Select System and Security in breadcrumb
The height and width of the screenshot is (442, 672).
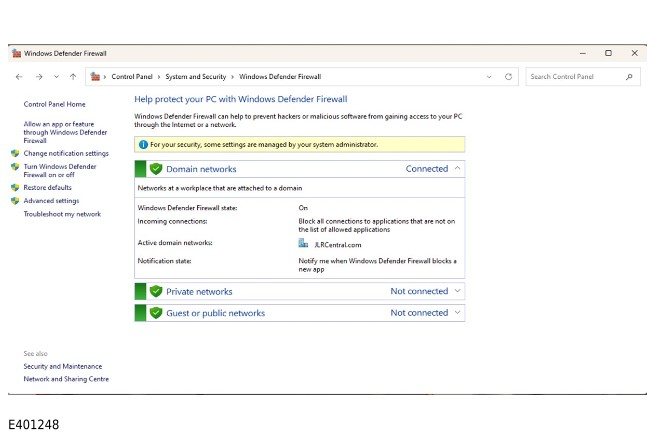[196, 76]
